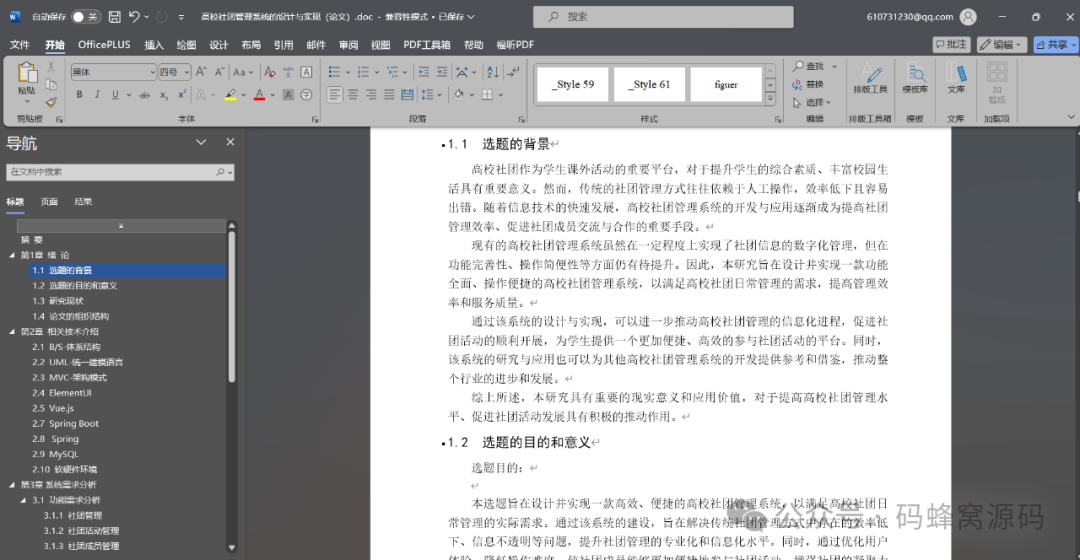Click the Decrease Font Size icon
Image resolution: width=1080 pixels, height=560 pixels.
point(219,72)
